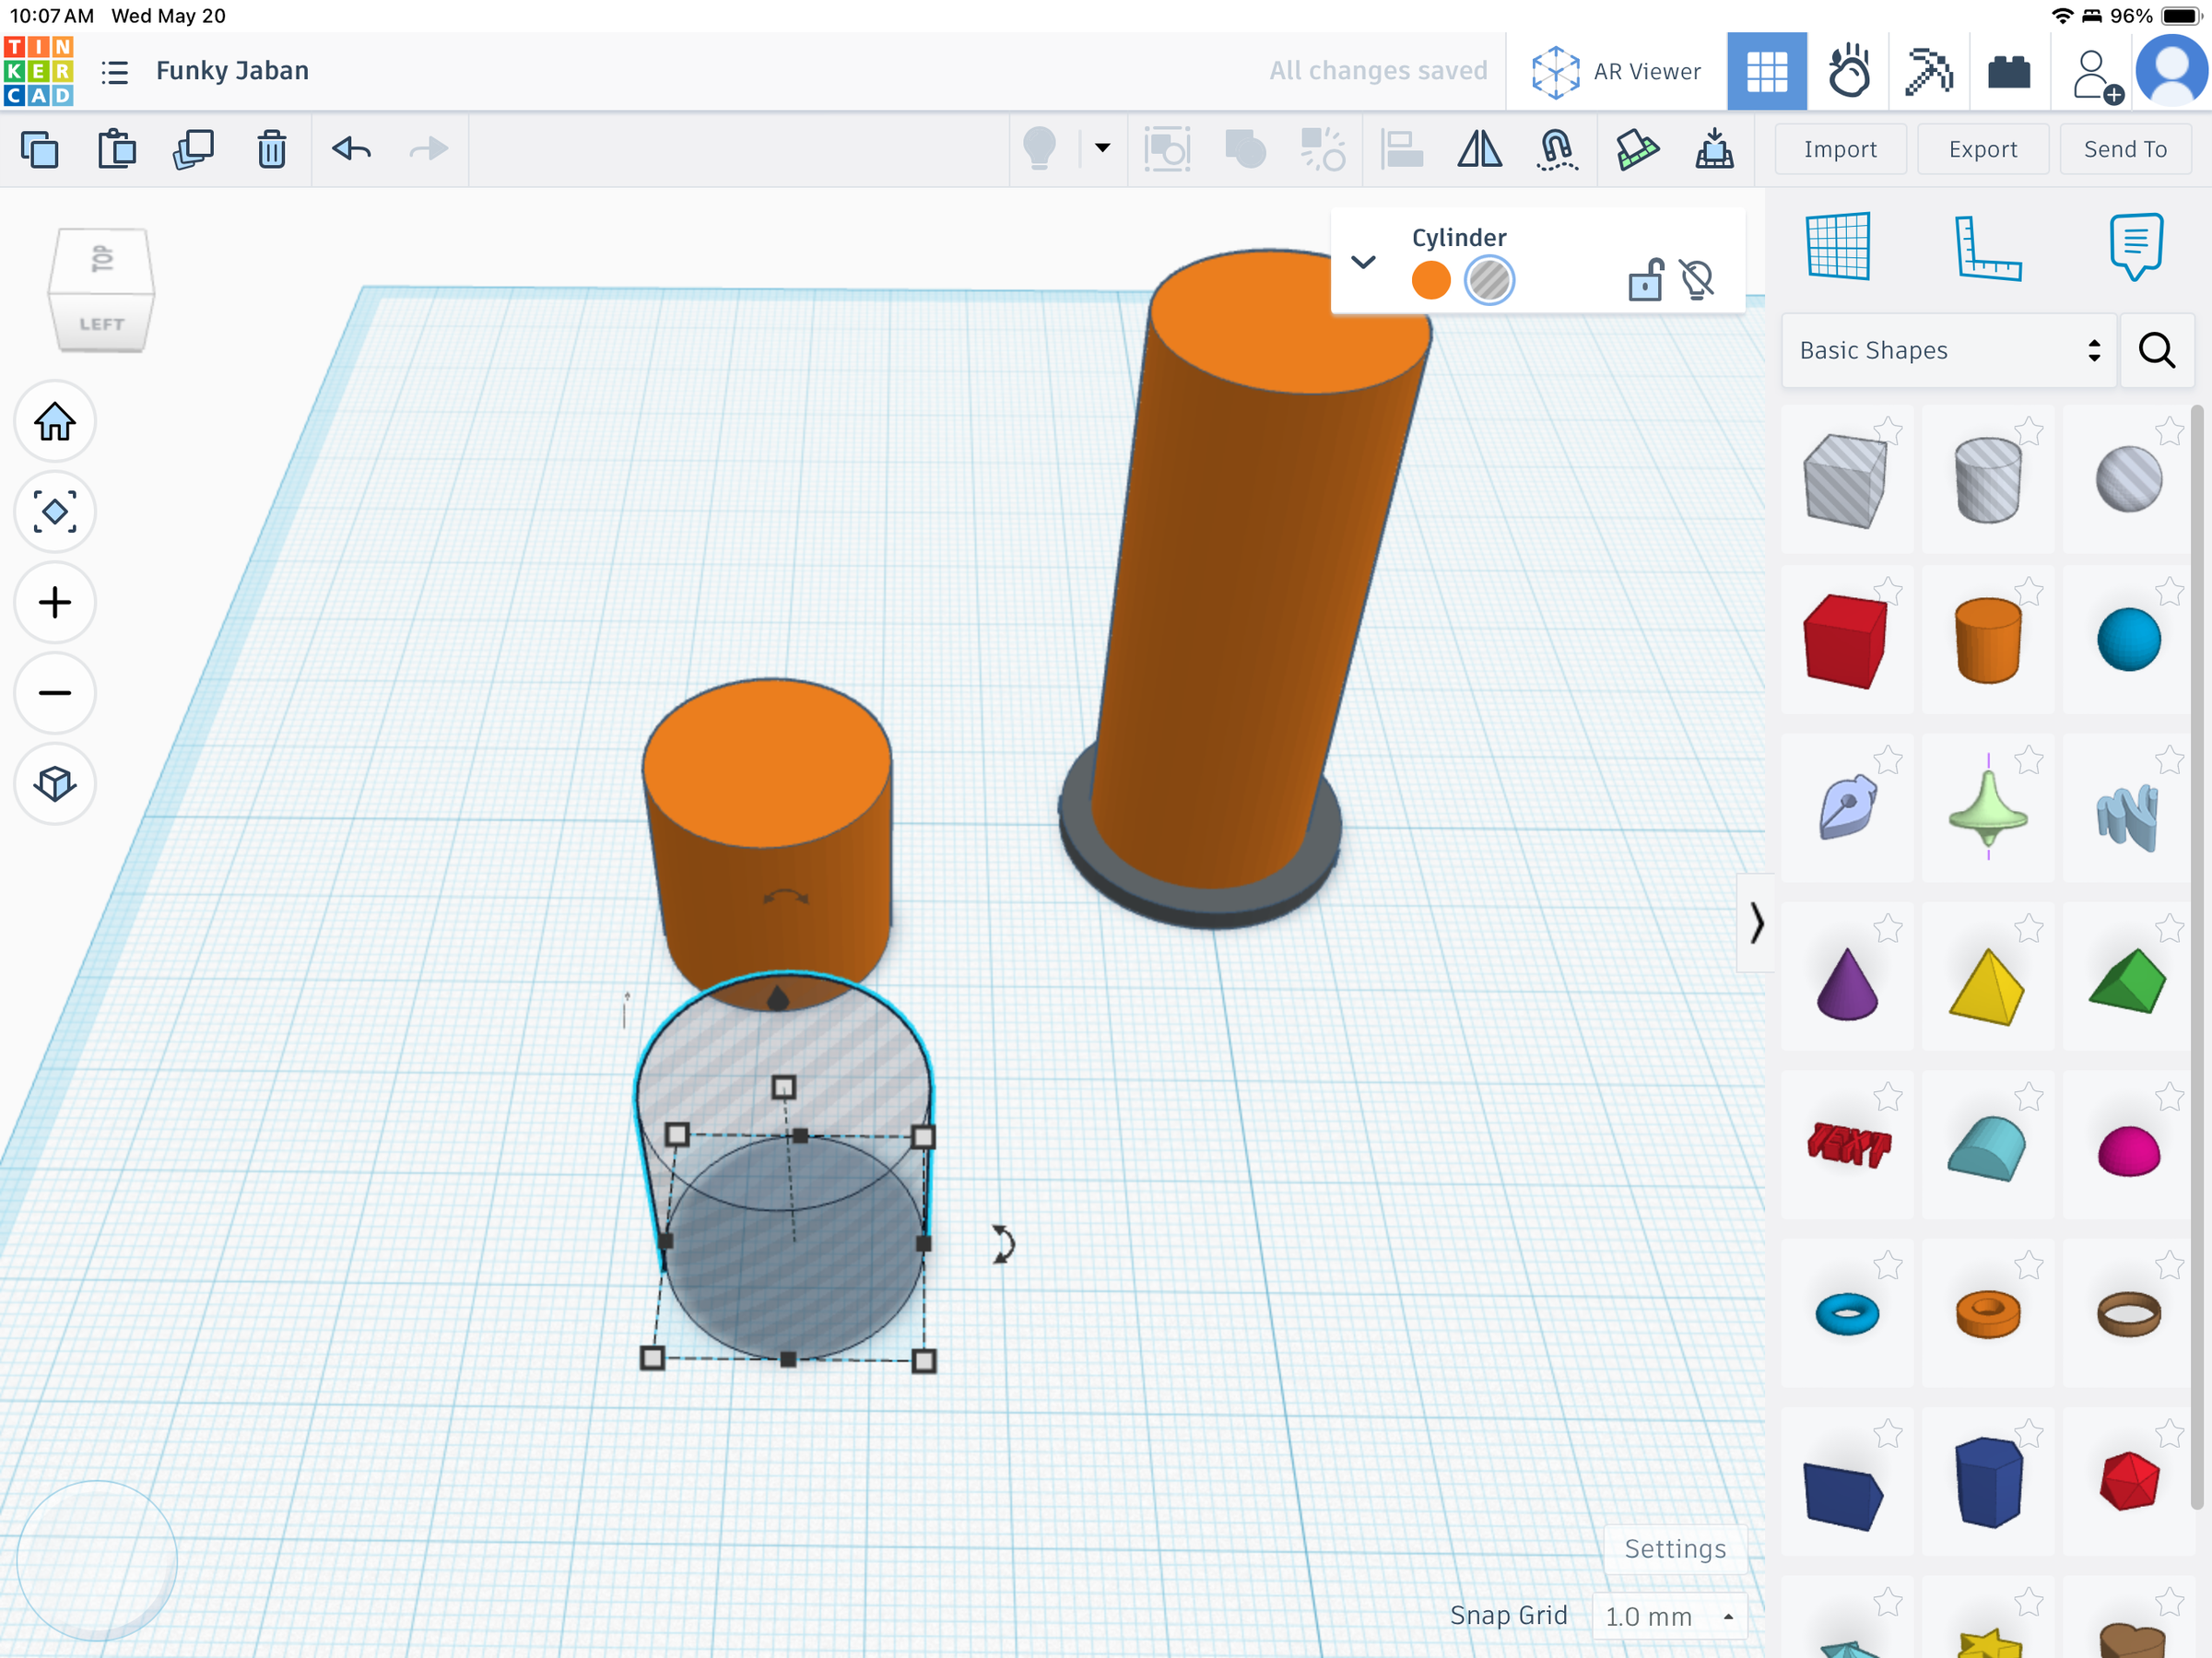2212x1658 pixels.
Task: Favorite the red Box with star
Action: pyautogui.click(x=1887, y=591)
